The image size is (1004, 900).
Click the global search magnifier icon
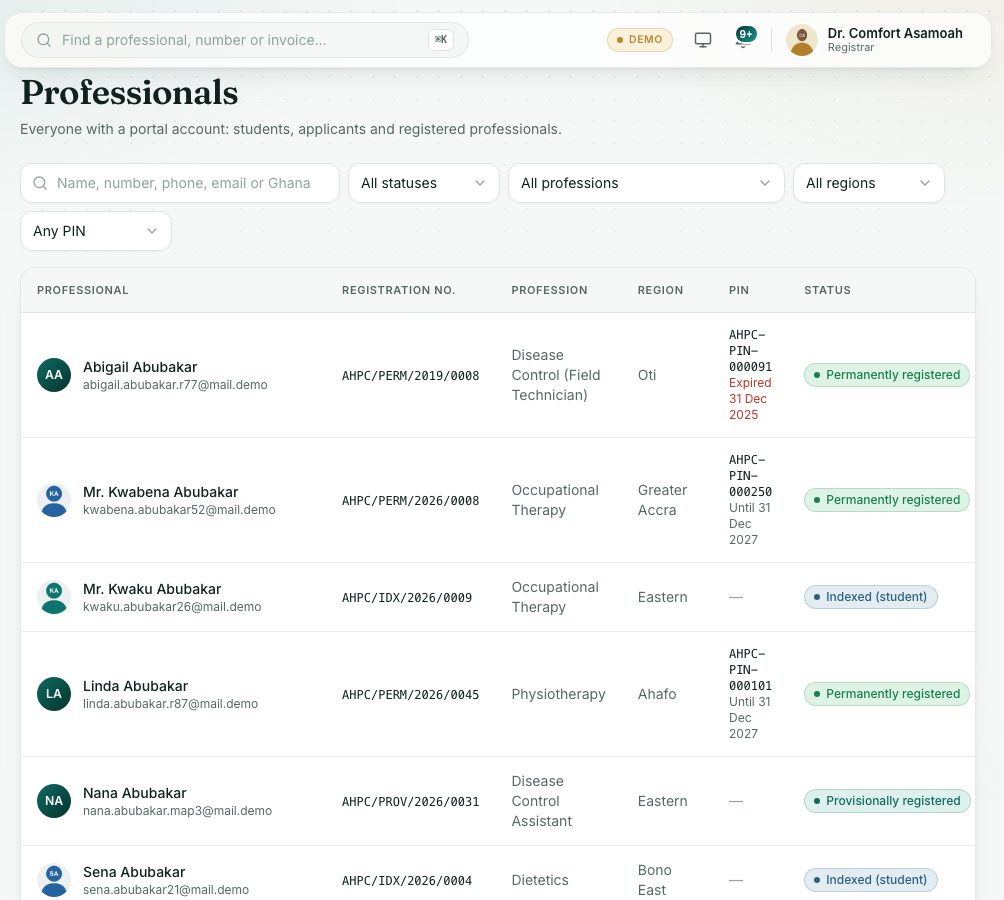(x=44, y=40)
